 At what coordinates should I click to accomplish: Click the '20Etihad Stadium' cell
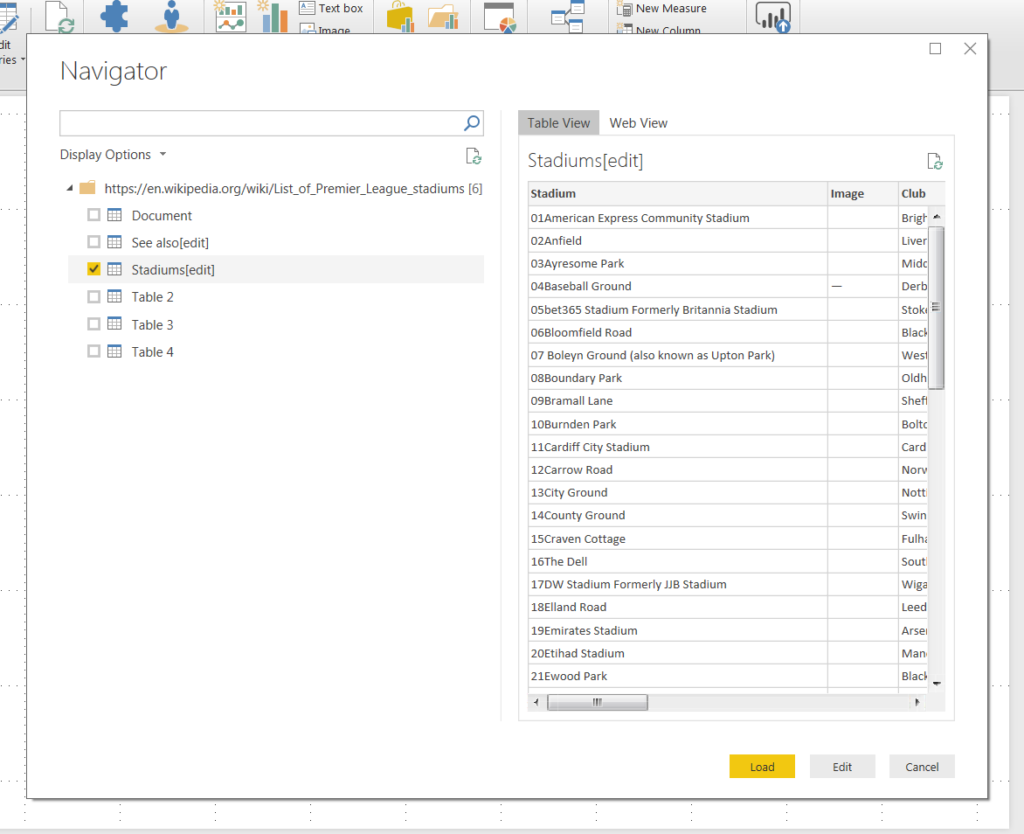tap(678, 653)
